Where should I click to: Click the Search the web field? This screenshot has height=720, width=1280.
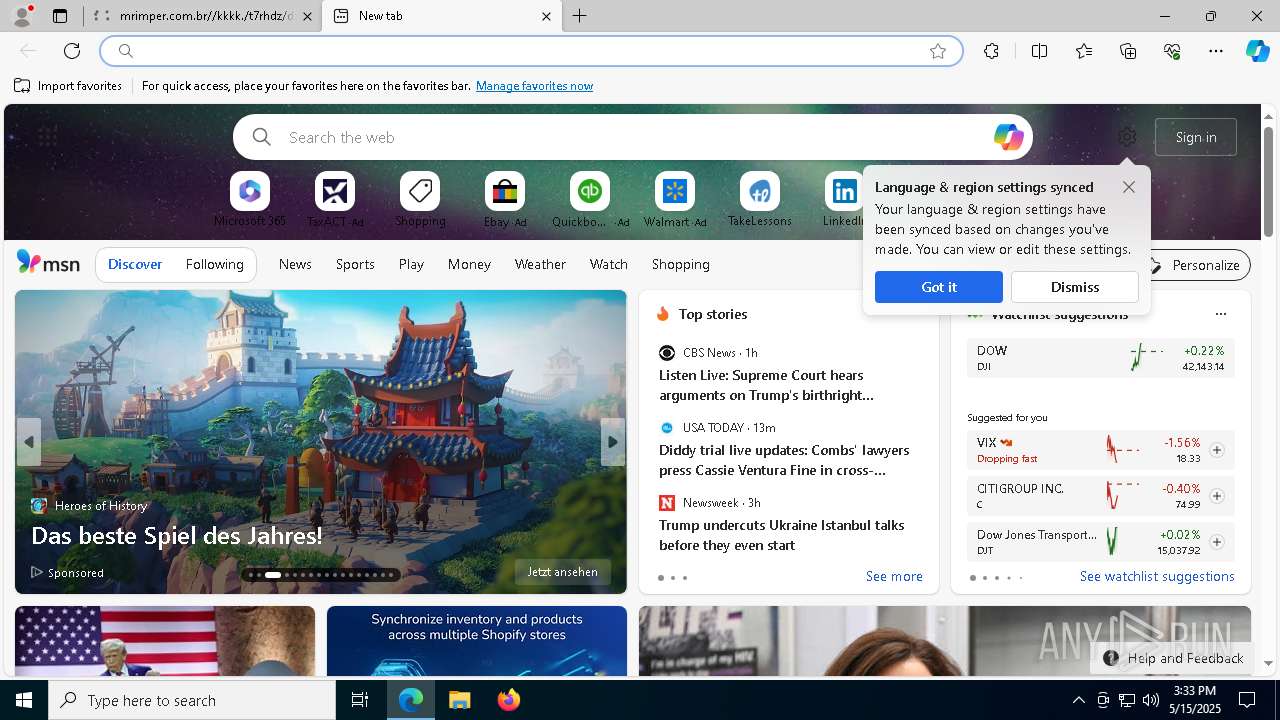633,137
